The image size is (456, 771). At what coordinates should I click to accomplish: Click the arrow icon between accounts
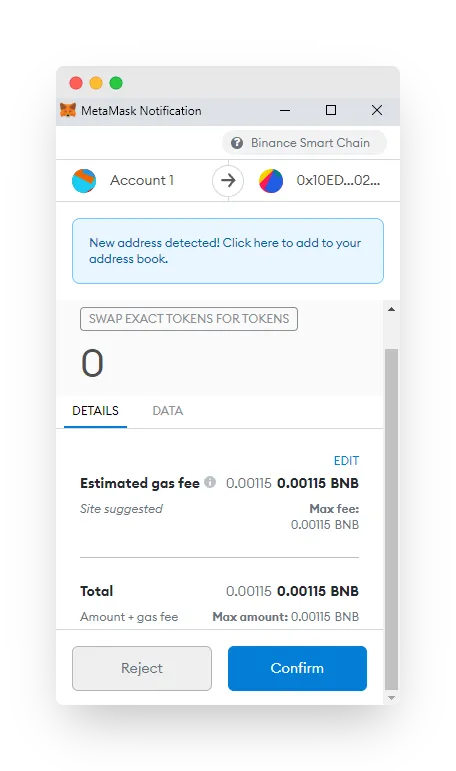pyautogui.click(x=228, y=180)
